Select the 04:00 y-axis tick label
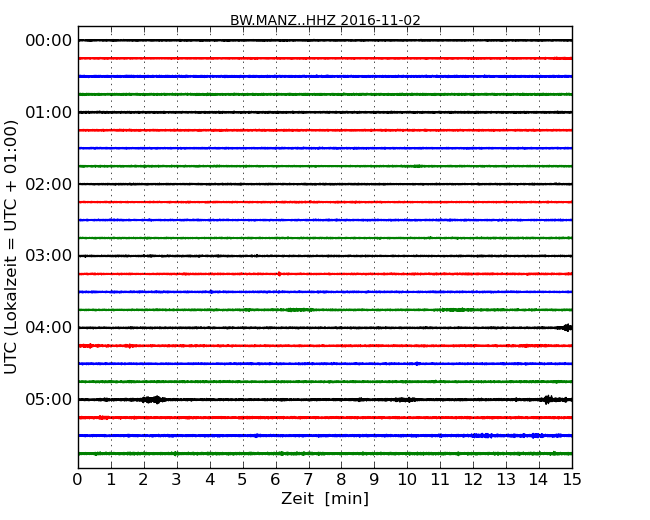 49,328
